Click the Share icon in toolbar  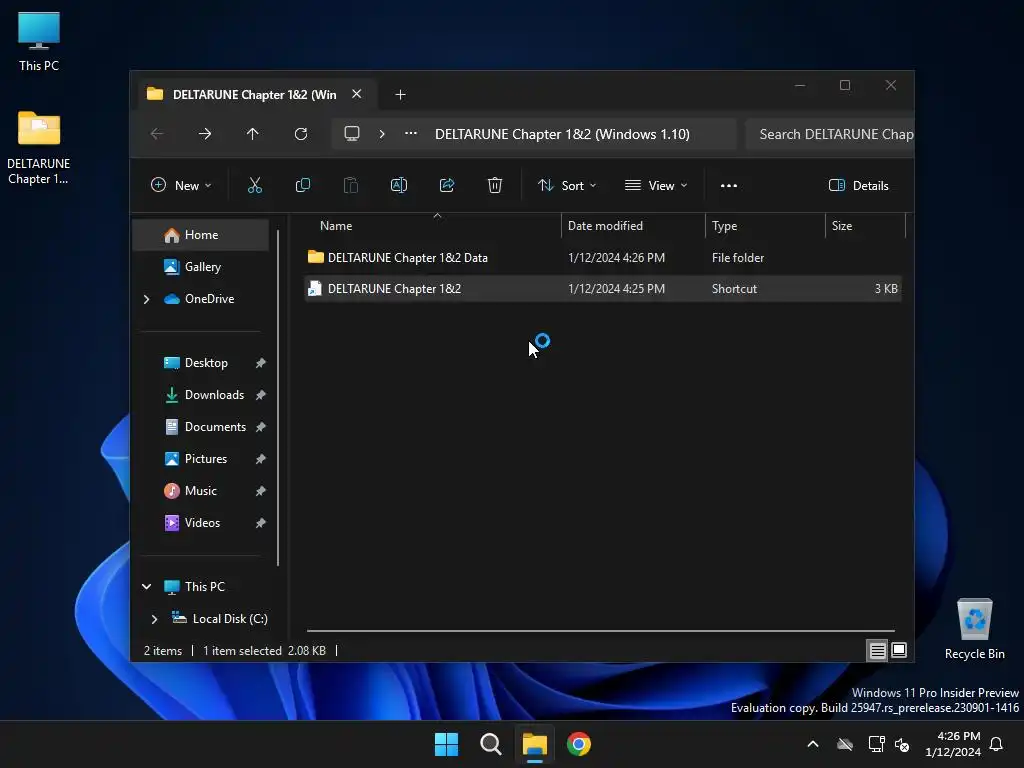[447, 185]
